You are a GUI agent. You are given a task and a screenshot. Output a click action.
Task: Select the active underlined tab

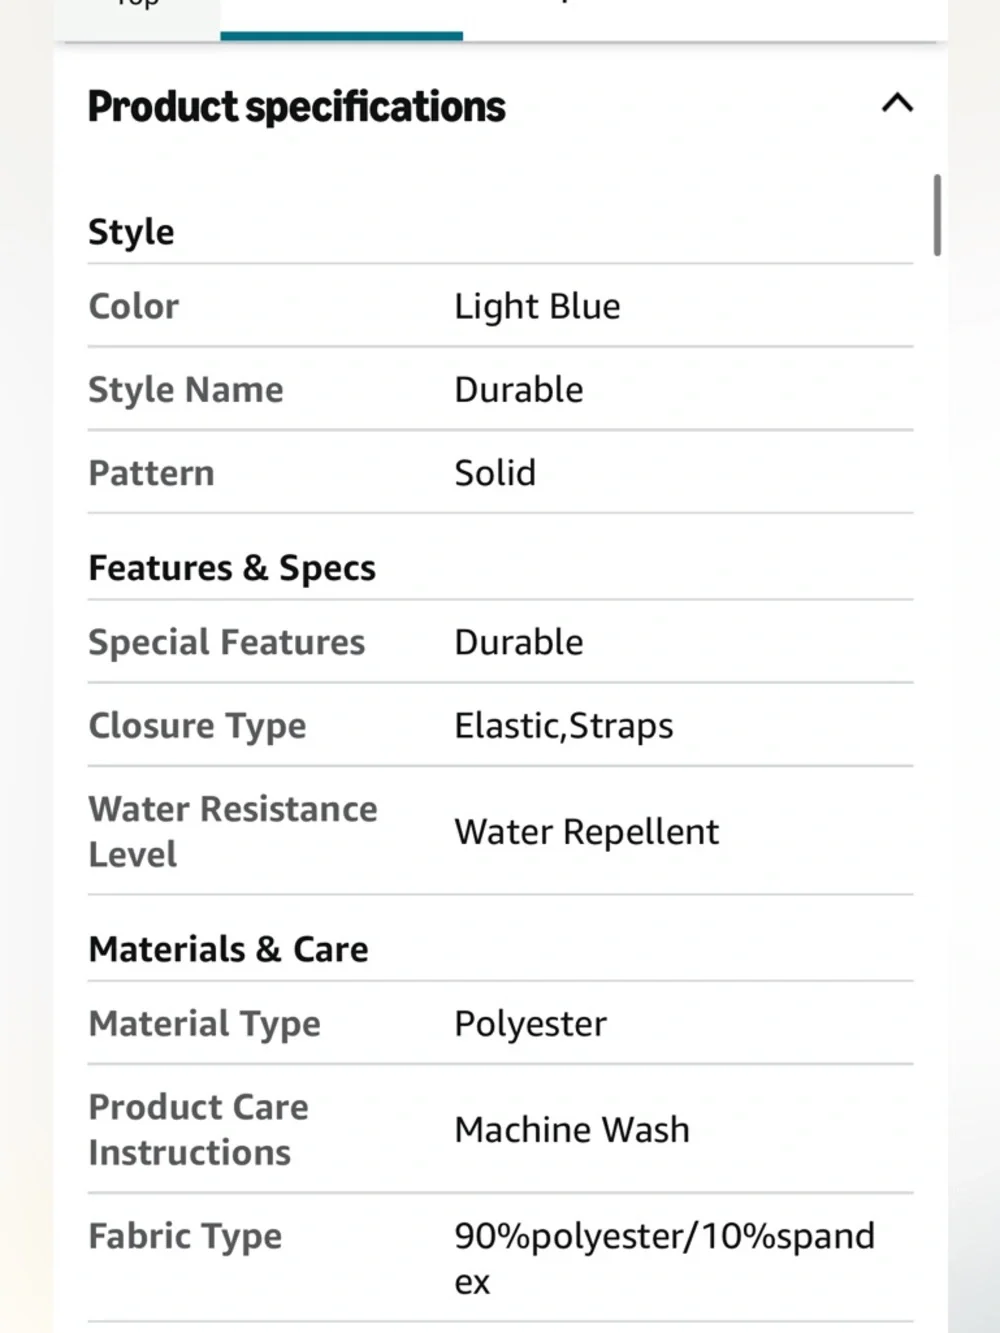coord(341,18)
